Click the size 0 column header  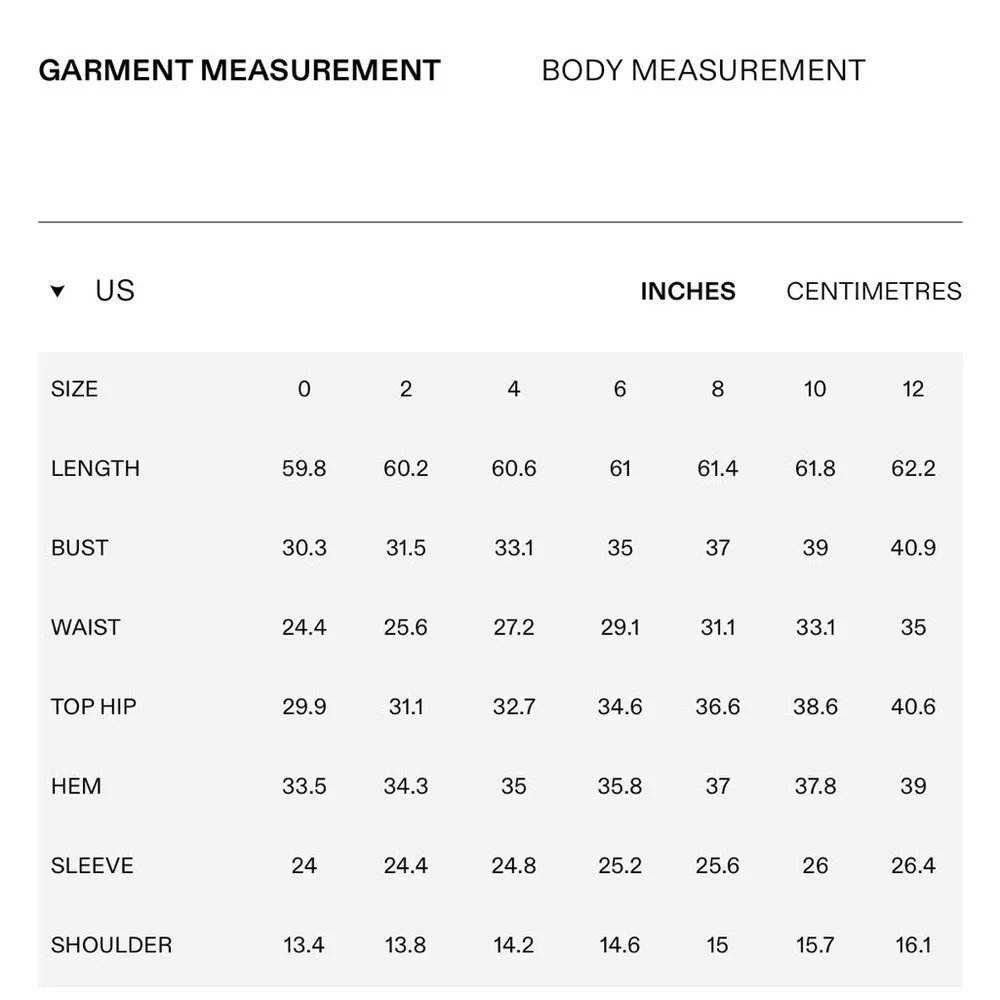(x=304, y=389)
